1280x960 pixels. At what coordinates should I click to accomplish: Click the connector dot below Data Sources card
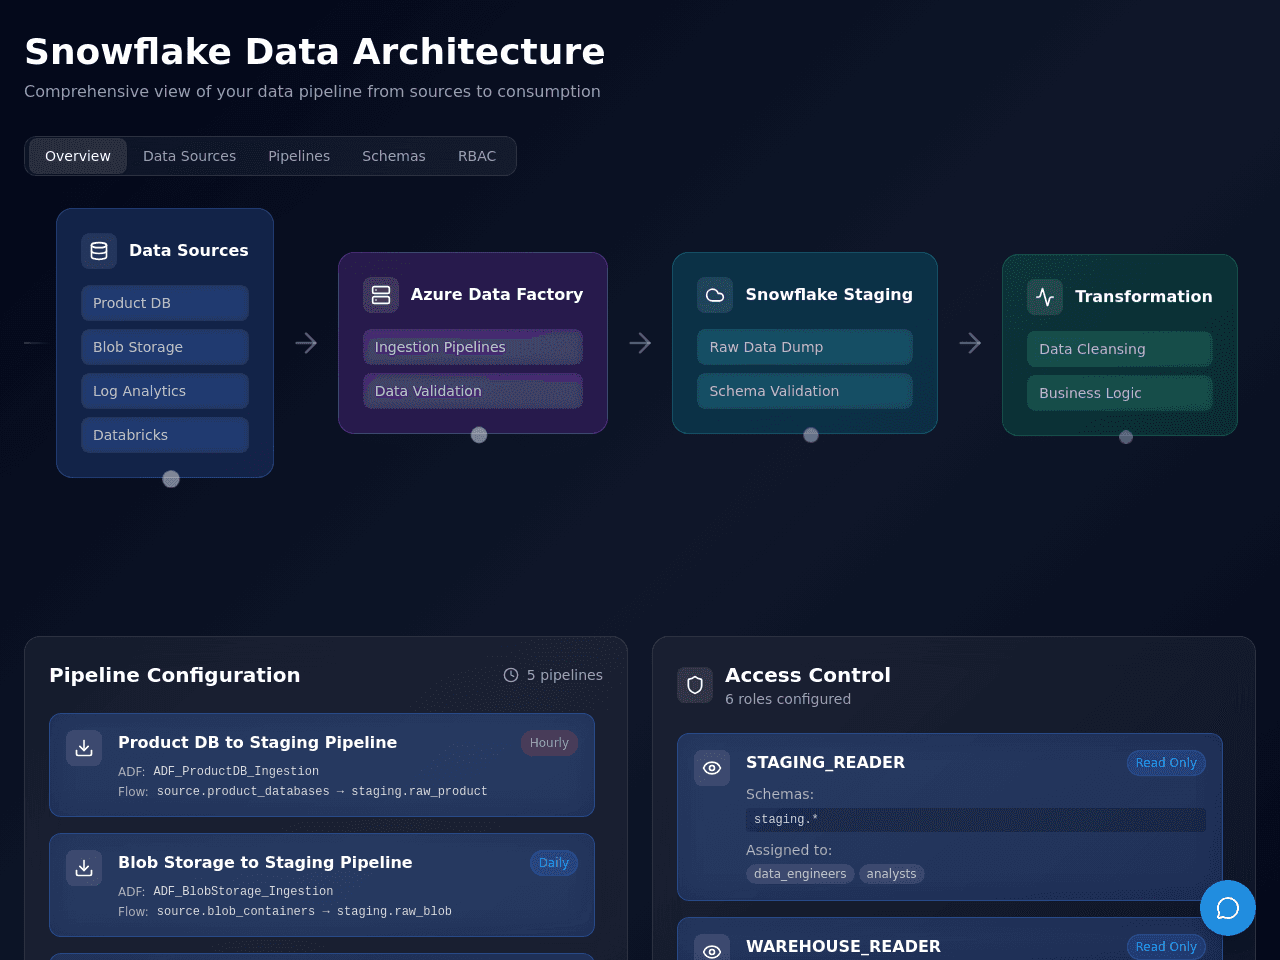click(x=171, y=479)
